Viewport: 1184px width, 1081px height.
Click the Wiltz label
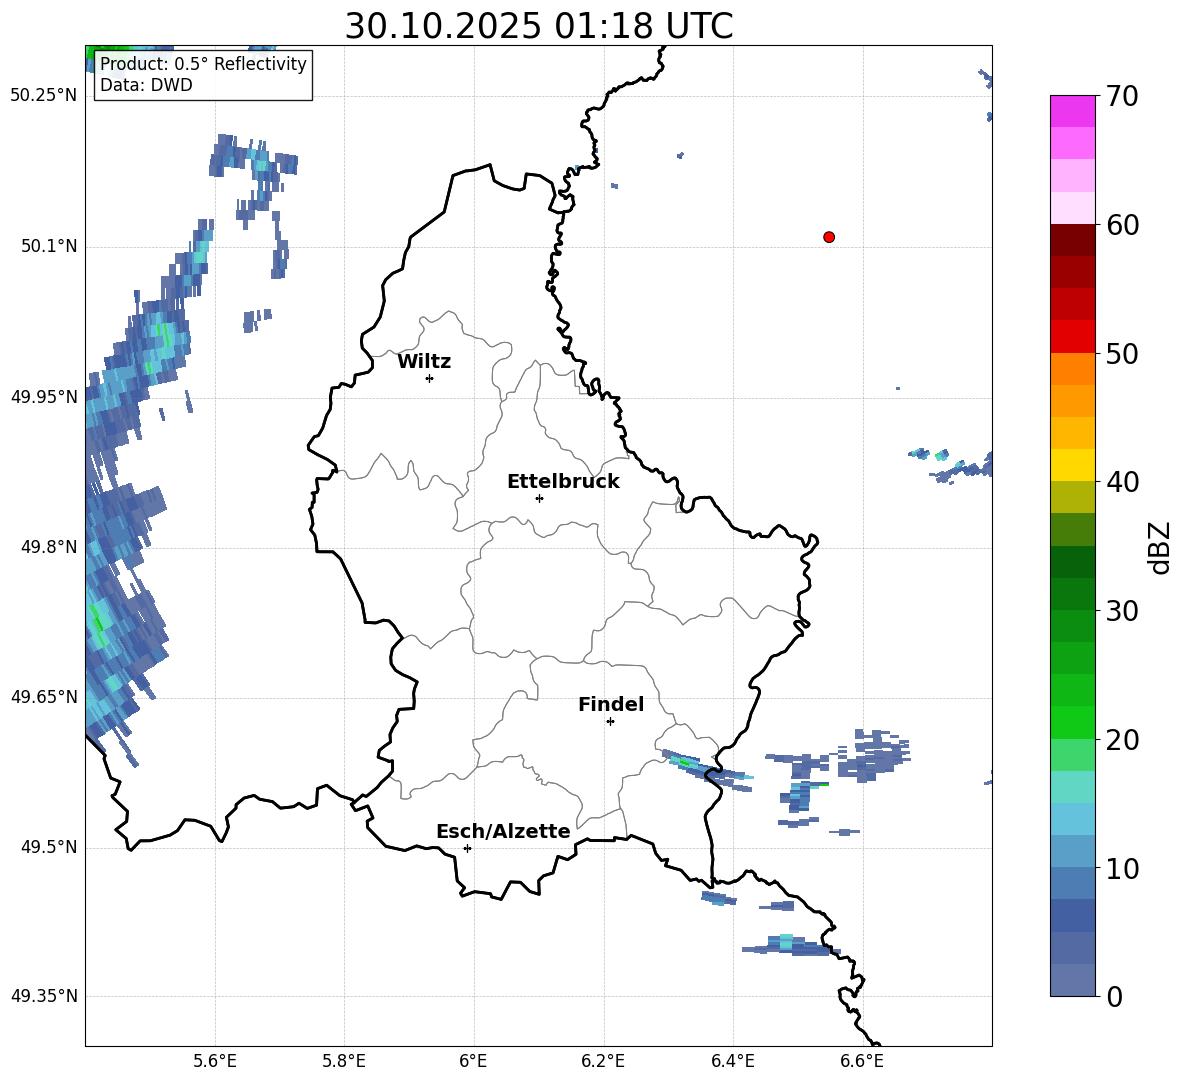tap(424, 362)
